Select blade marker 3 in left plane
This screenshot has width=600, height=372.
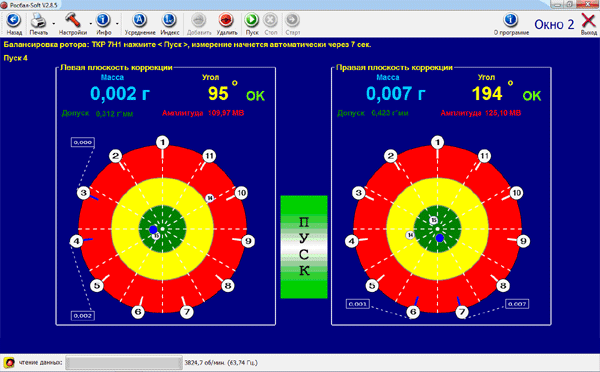(x=83, y=193)
